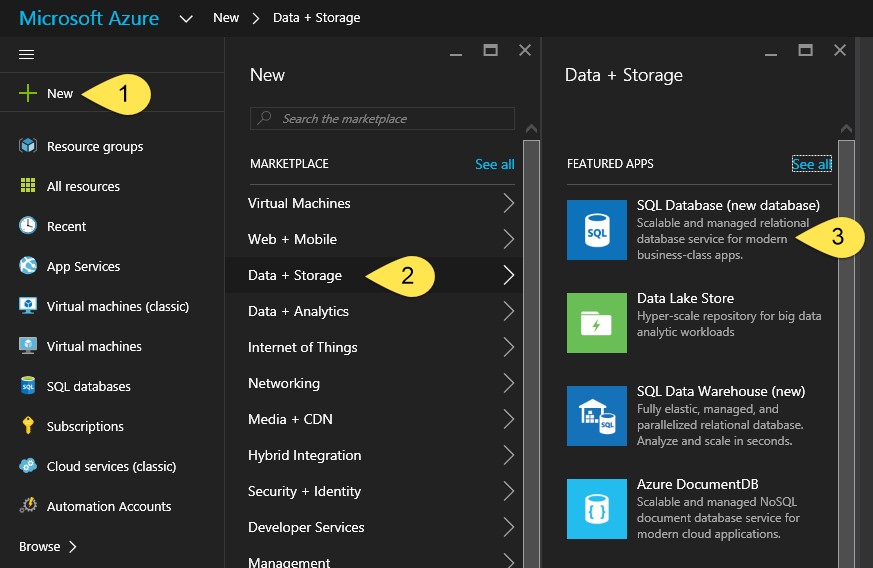Image resolution: width=873 pixels, height=568 pixels.
Task: Click the Automation Accounts gear icon
Action: 28,506
